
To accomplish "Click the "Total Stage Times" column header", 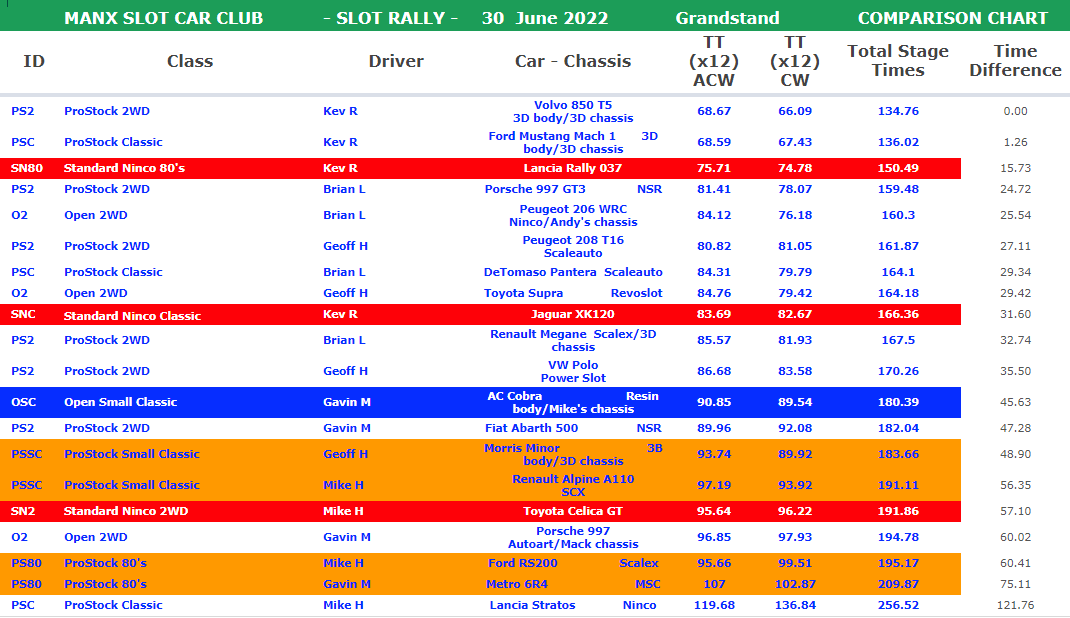I will (x=897, y=61).
